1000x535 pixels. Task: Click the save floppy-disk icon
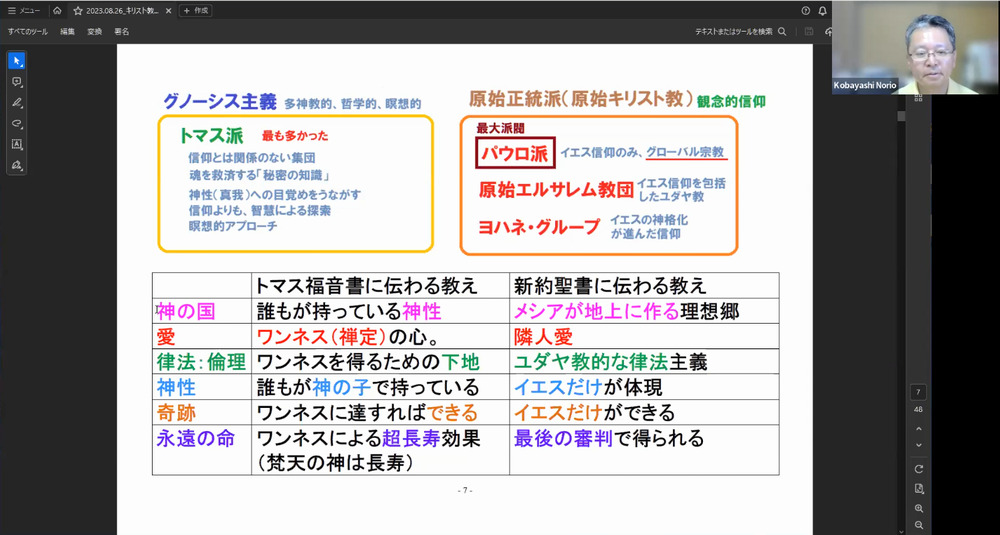click(809, 31)
